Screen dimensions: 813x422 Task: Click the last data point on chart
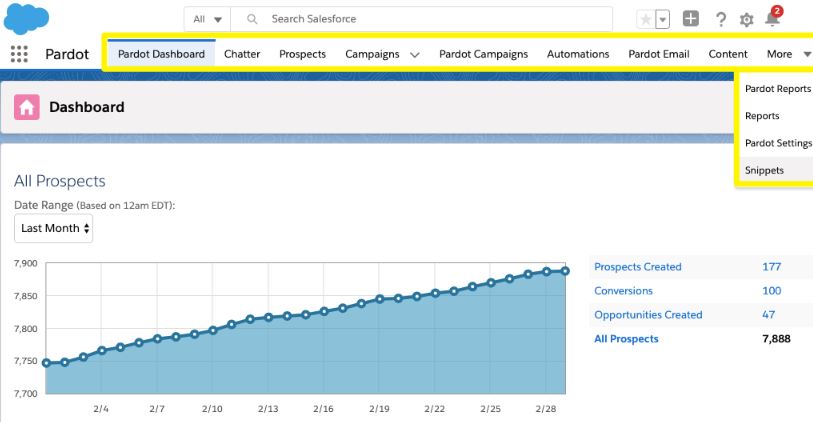pos(565,271)
